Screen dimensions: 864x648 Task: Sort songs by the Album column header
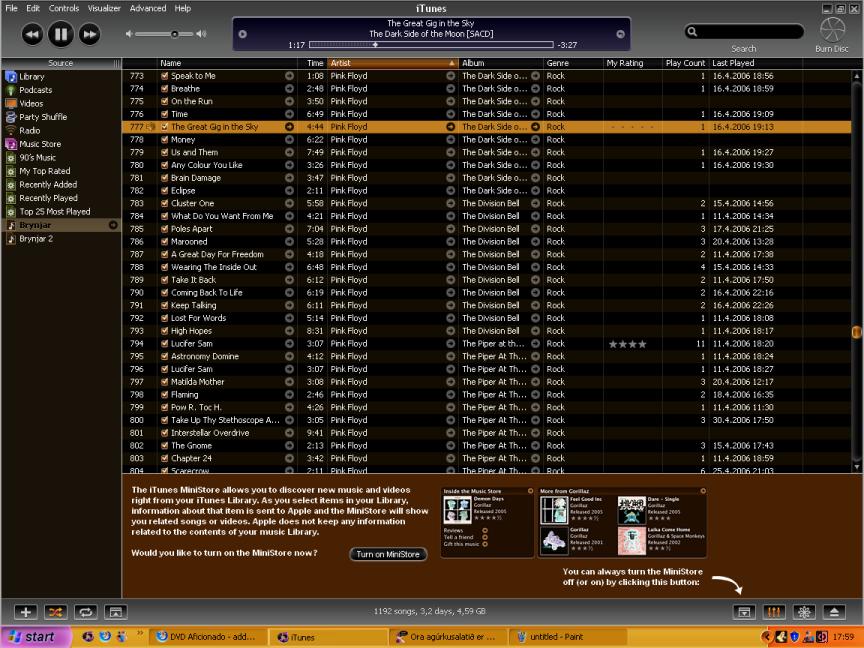[x=500, y=63]
